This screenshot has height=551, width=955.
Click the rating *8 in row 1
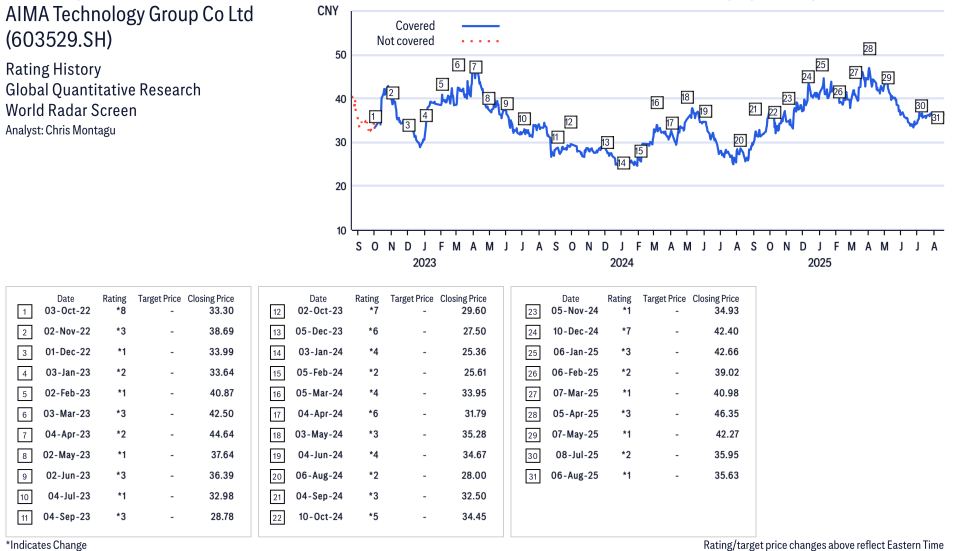[121, 311]
